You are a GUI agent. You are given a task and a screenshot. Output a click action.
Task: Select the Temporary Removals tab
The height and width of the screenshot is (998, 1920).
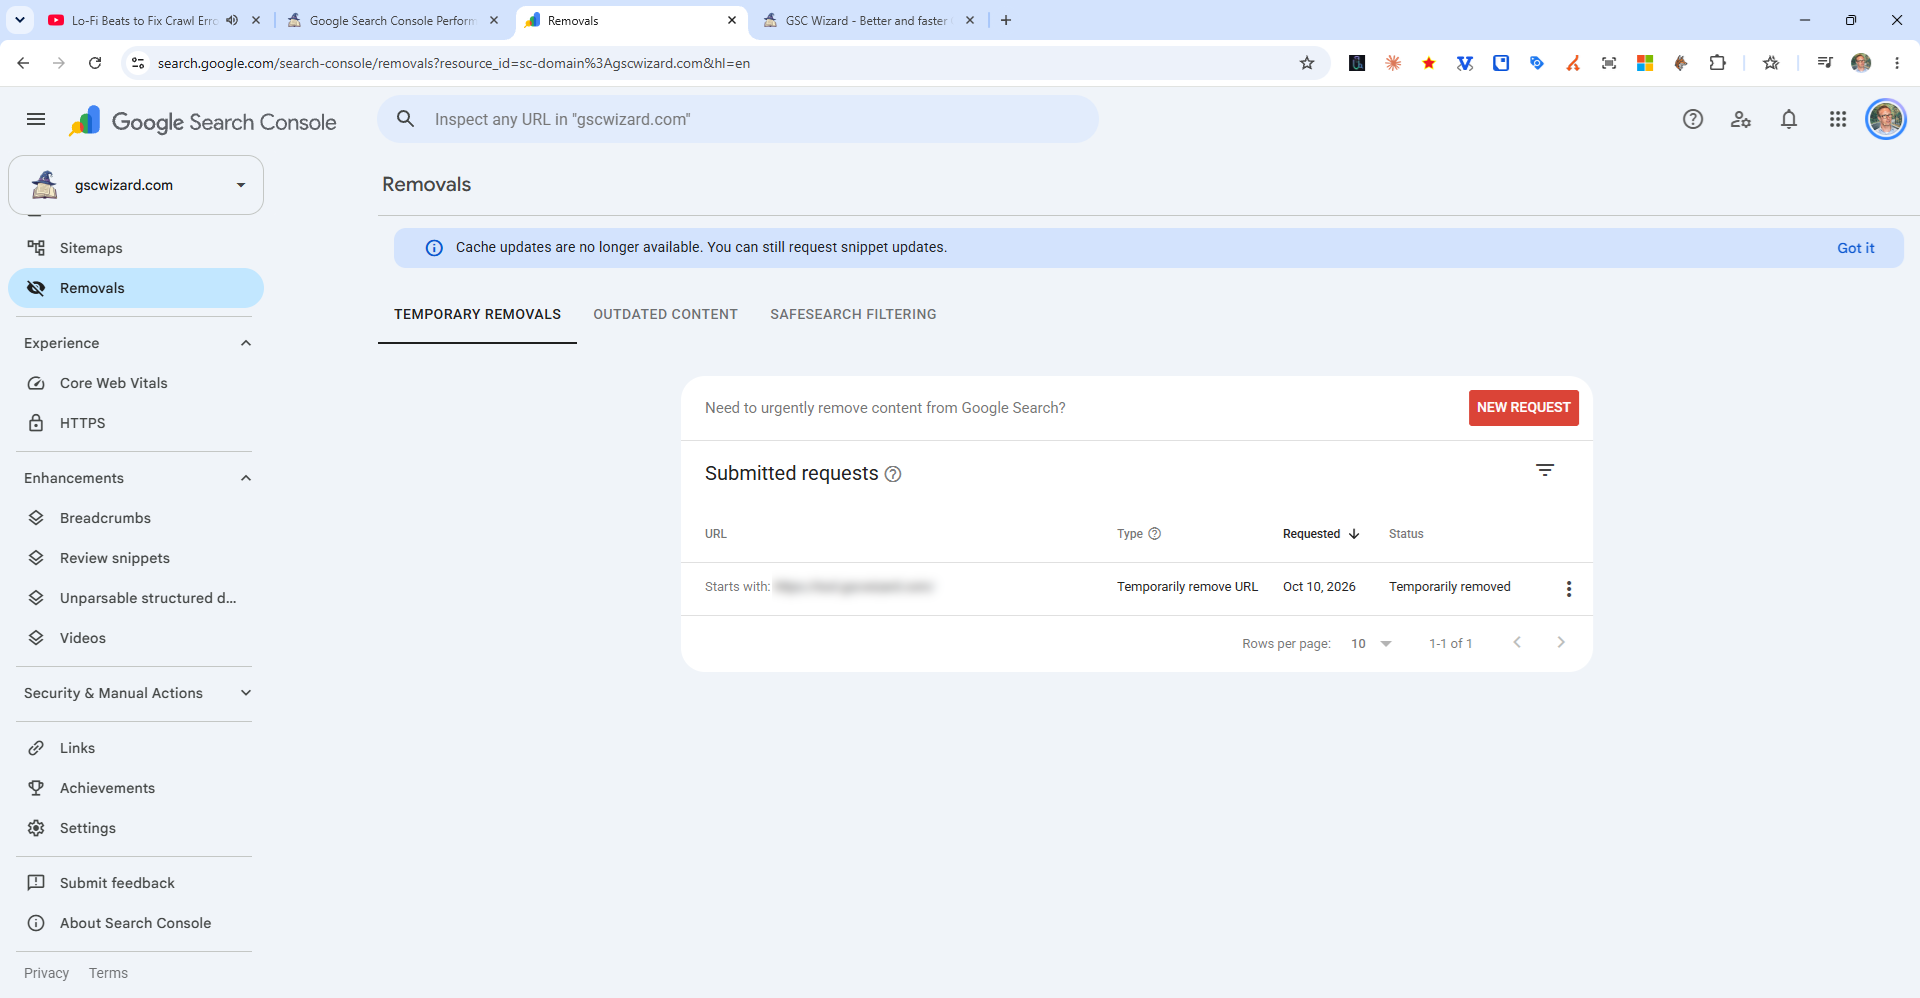477,314
